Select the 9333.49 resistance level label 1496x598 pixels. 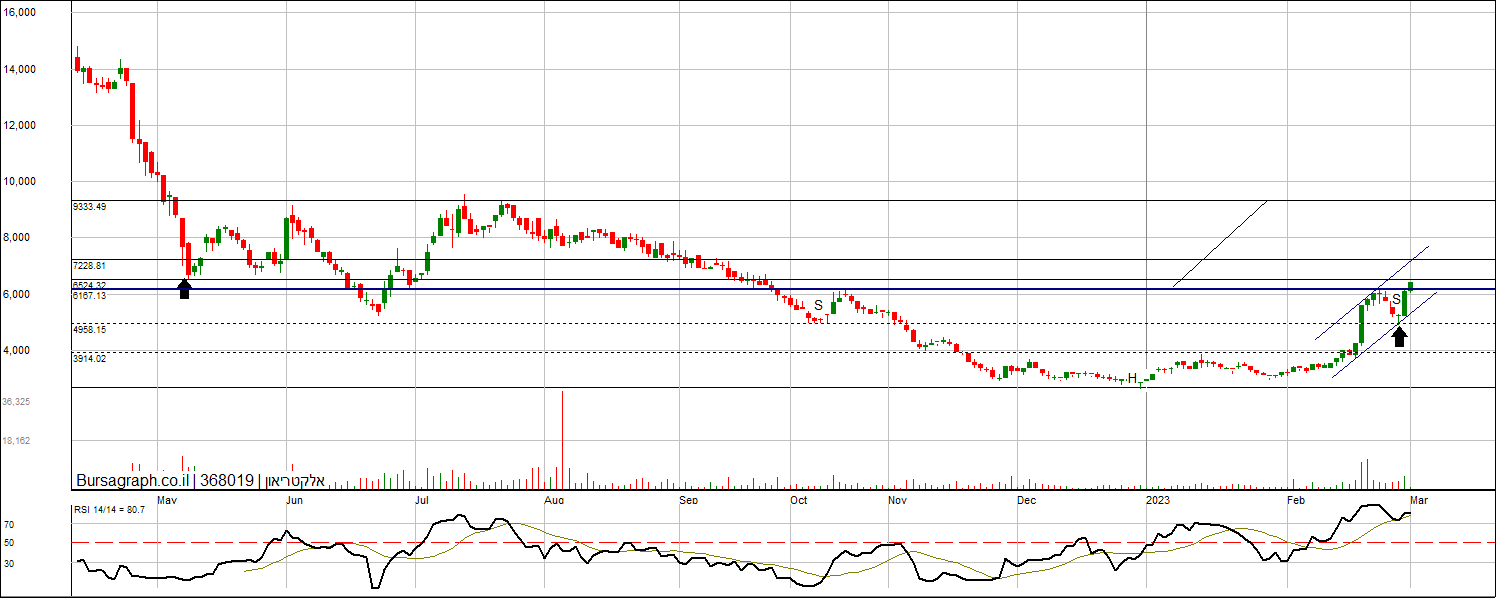coord(90,206)
